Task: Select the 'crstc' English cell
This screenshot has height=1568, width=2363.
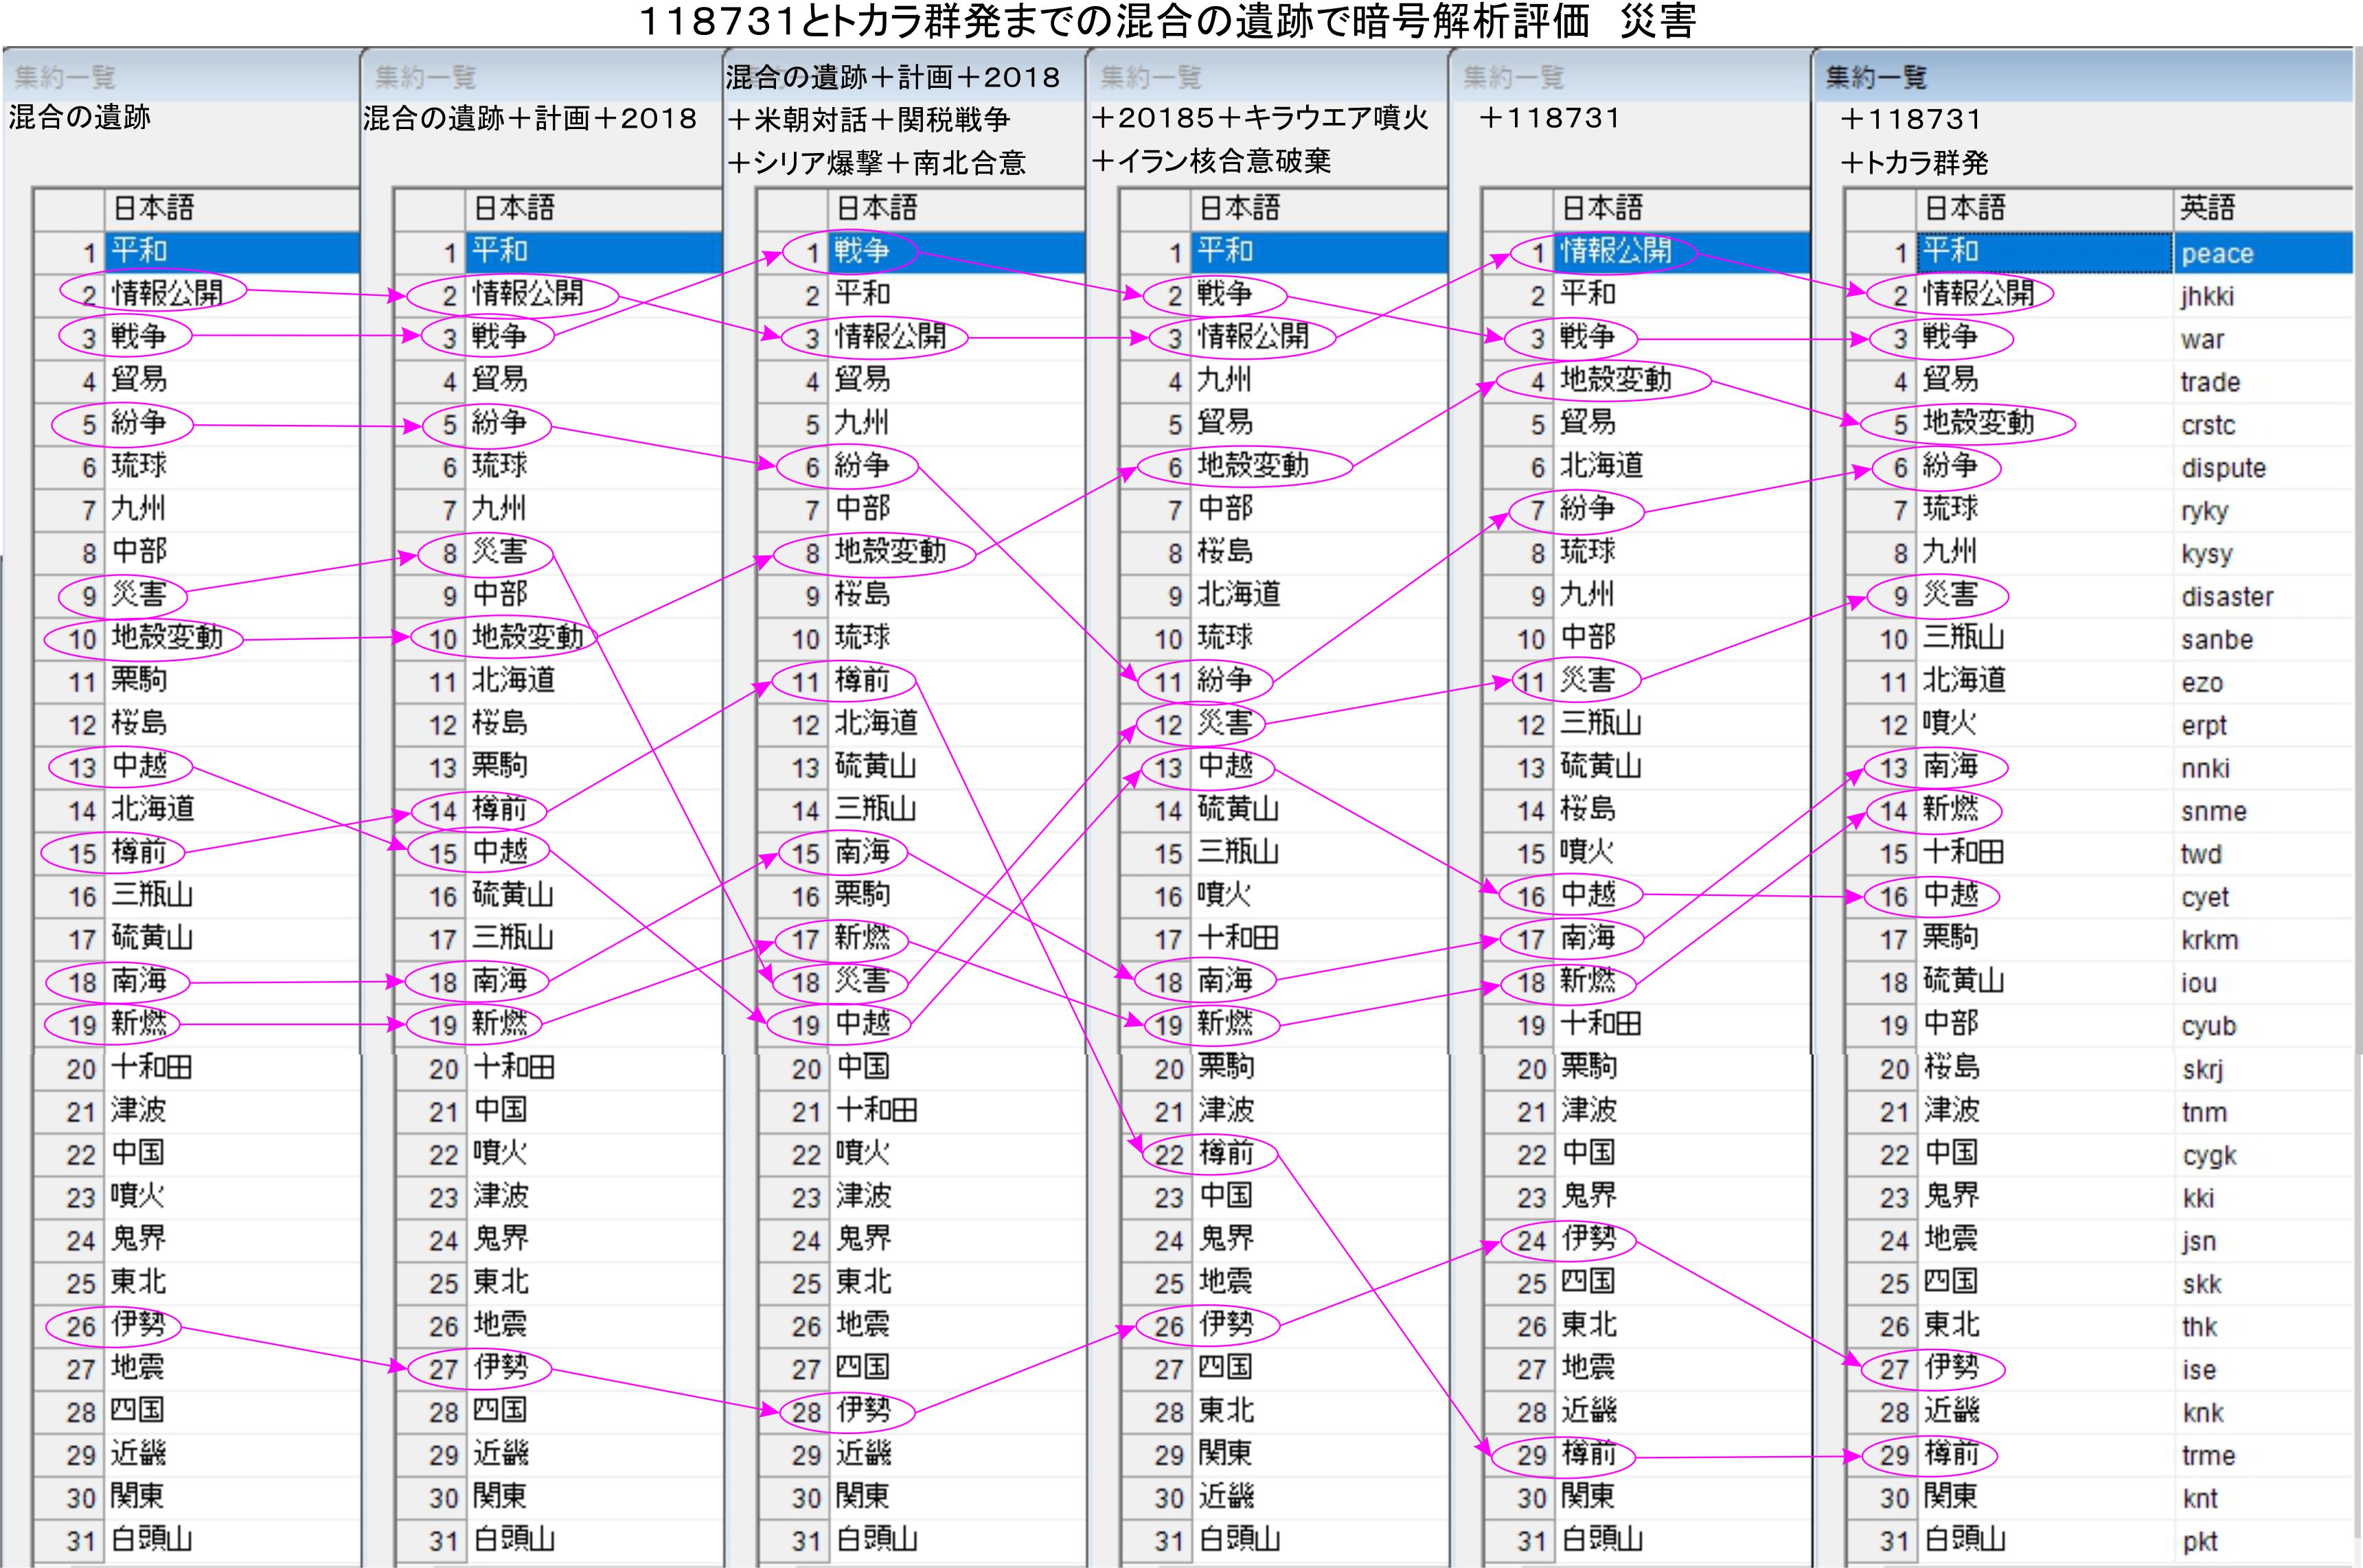Action: (2207, 425)
